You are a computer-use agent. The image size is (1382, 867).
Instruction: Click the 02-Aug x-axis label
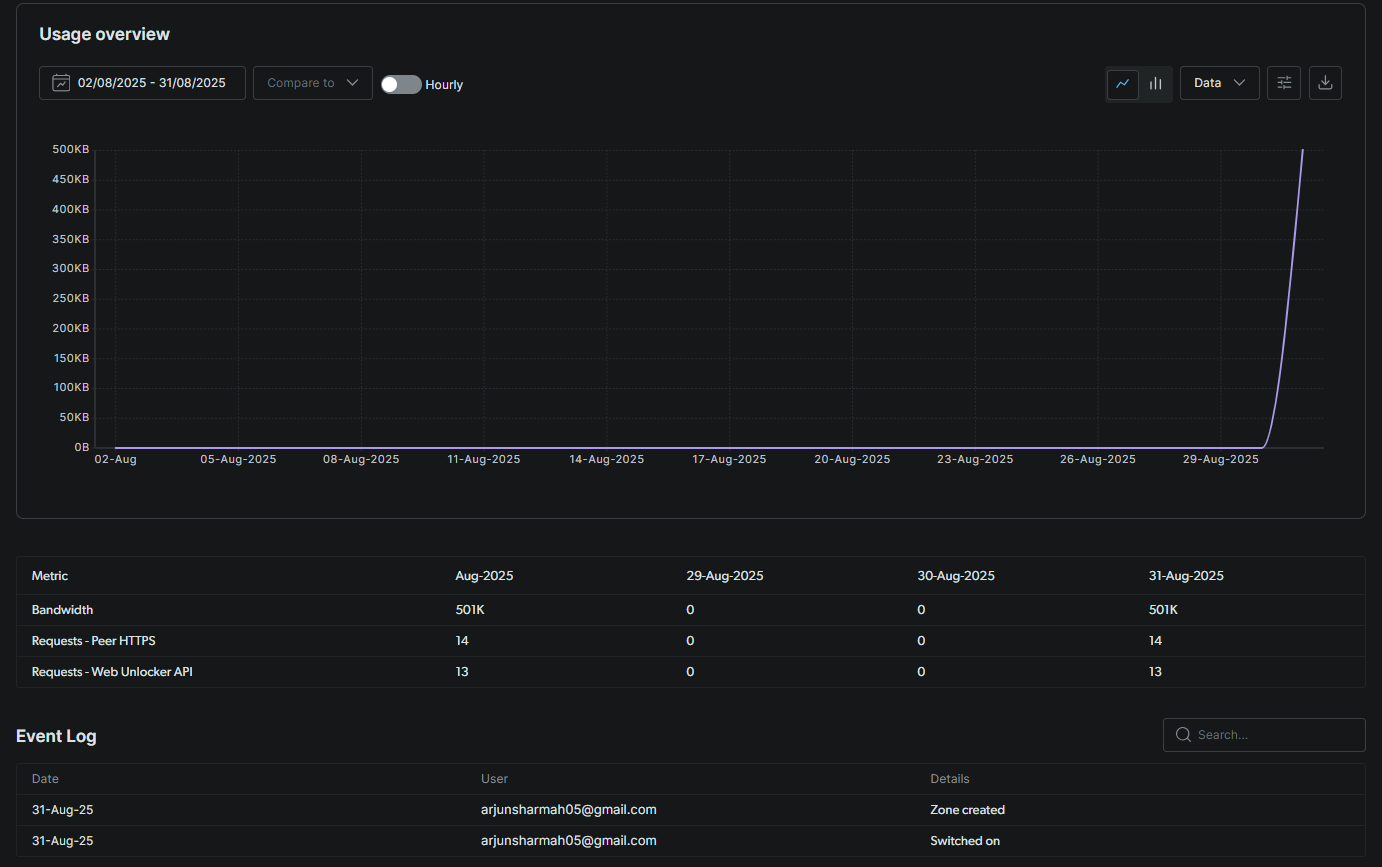coord(115,460)
